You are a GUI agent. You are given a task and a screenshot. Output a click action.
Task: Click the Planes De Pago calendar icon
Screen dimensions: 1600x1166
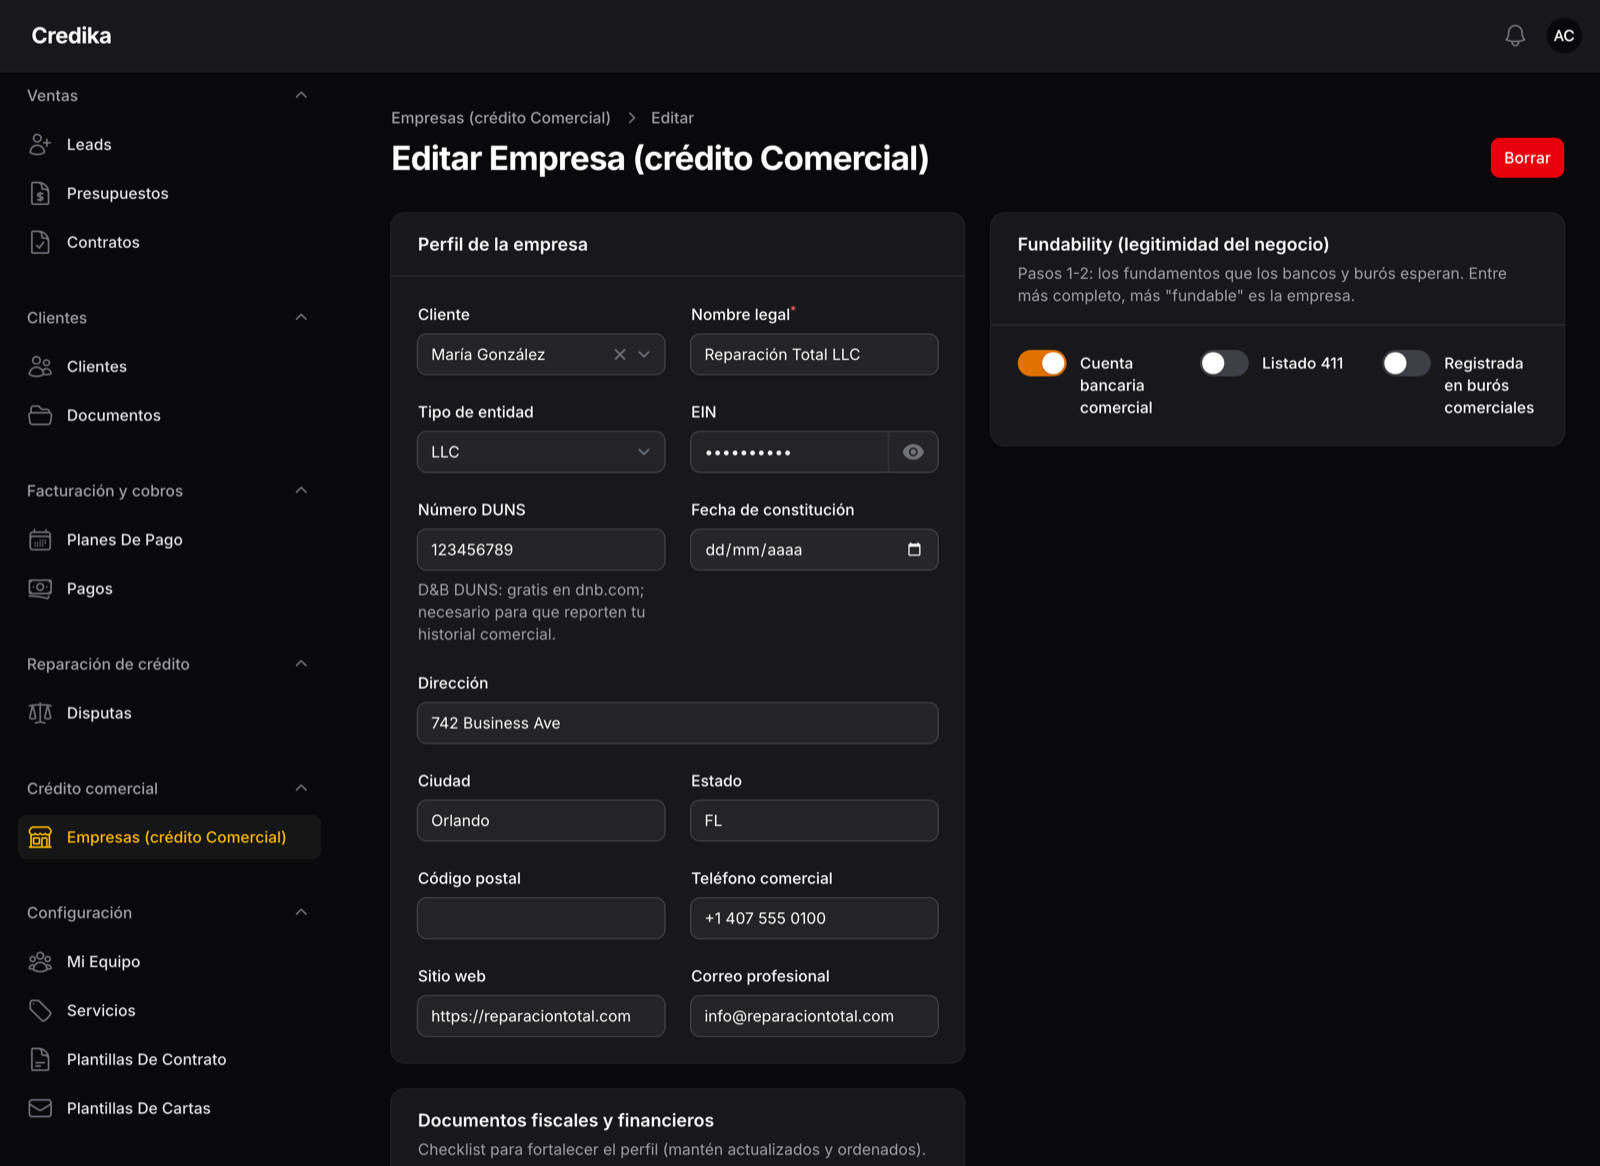tap(40, 540)
